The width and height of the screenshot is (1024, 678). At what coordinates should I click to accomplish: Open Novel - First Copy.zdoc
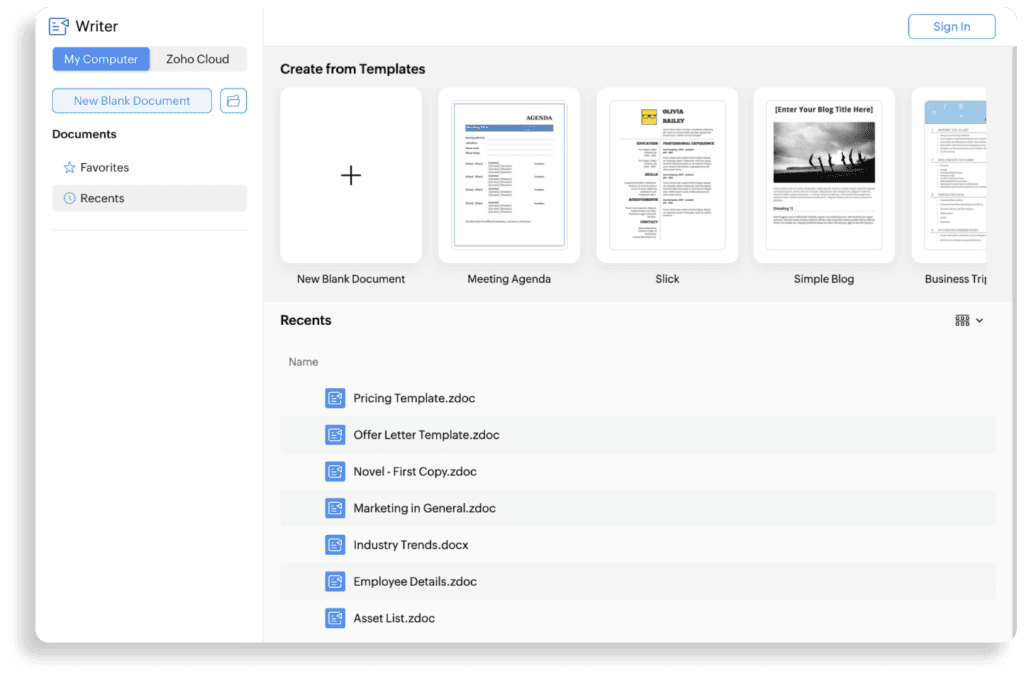(x=638, y=471)
